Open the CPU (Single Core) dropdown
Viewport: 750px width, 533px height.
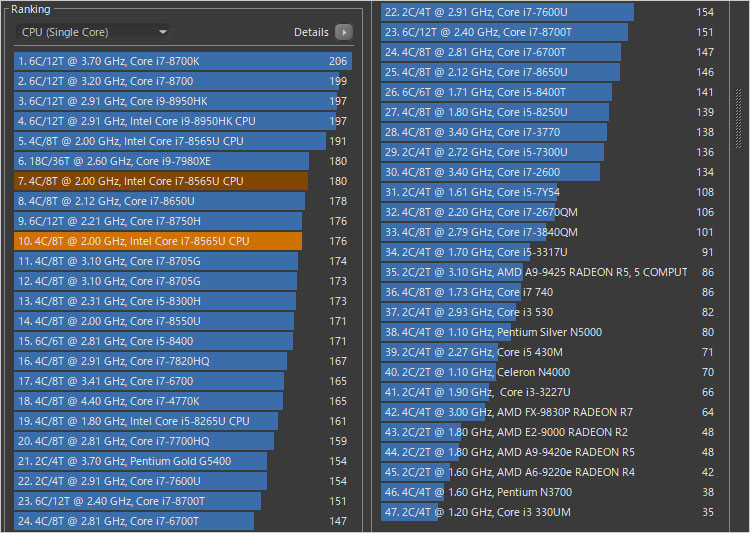[95, 32]
